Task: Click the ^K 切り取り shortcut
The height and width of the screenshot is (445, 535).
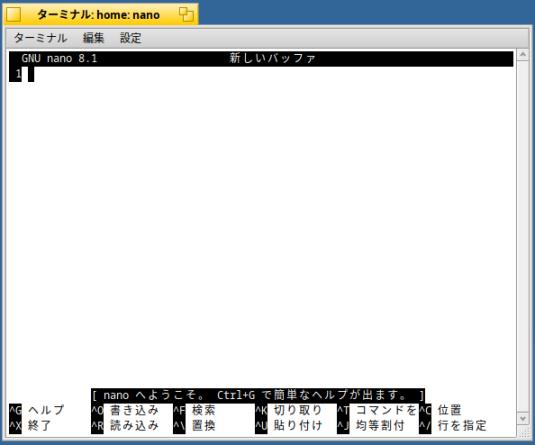Action: coord(289,410)
